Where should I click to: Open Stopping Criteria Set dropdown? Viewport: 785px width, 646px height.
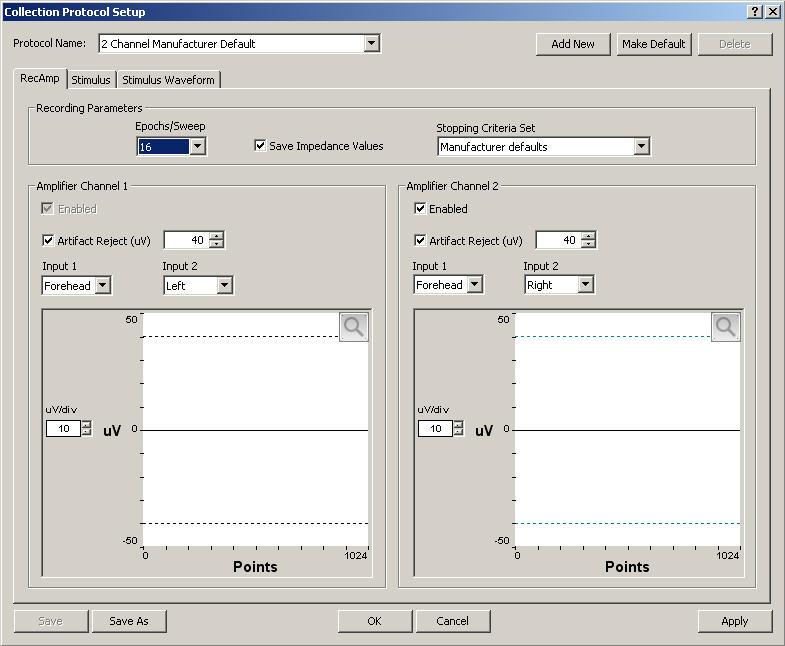tap(641, 147)
